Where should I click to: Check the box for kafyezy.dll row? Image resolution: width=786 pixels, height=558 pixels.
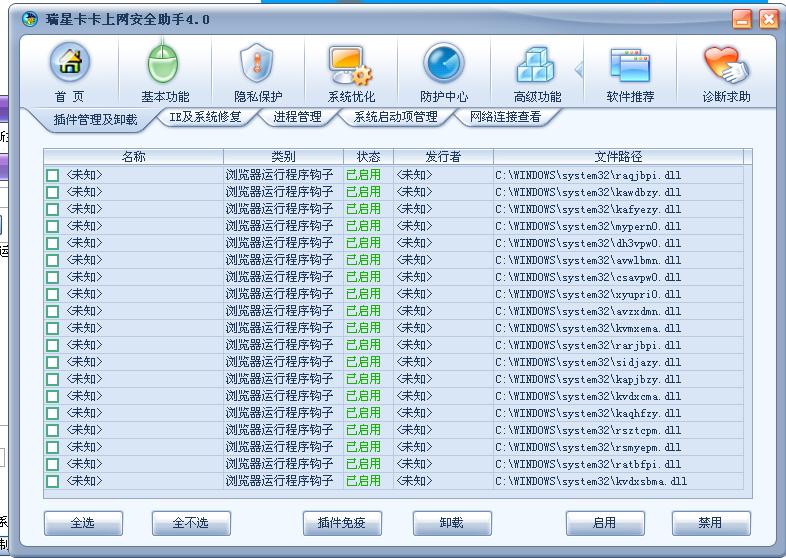pyautogui.click(x=52, y=209)
